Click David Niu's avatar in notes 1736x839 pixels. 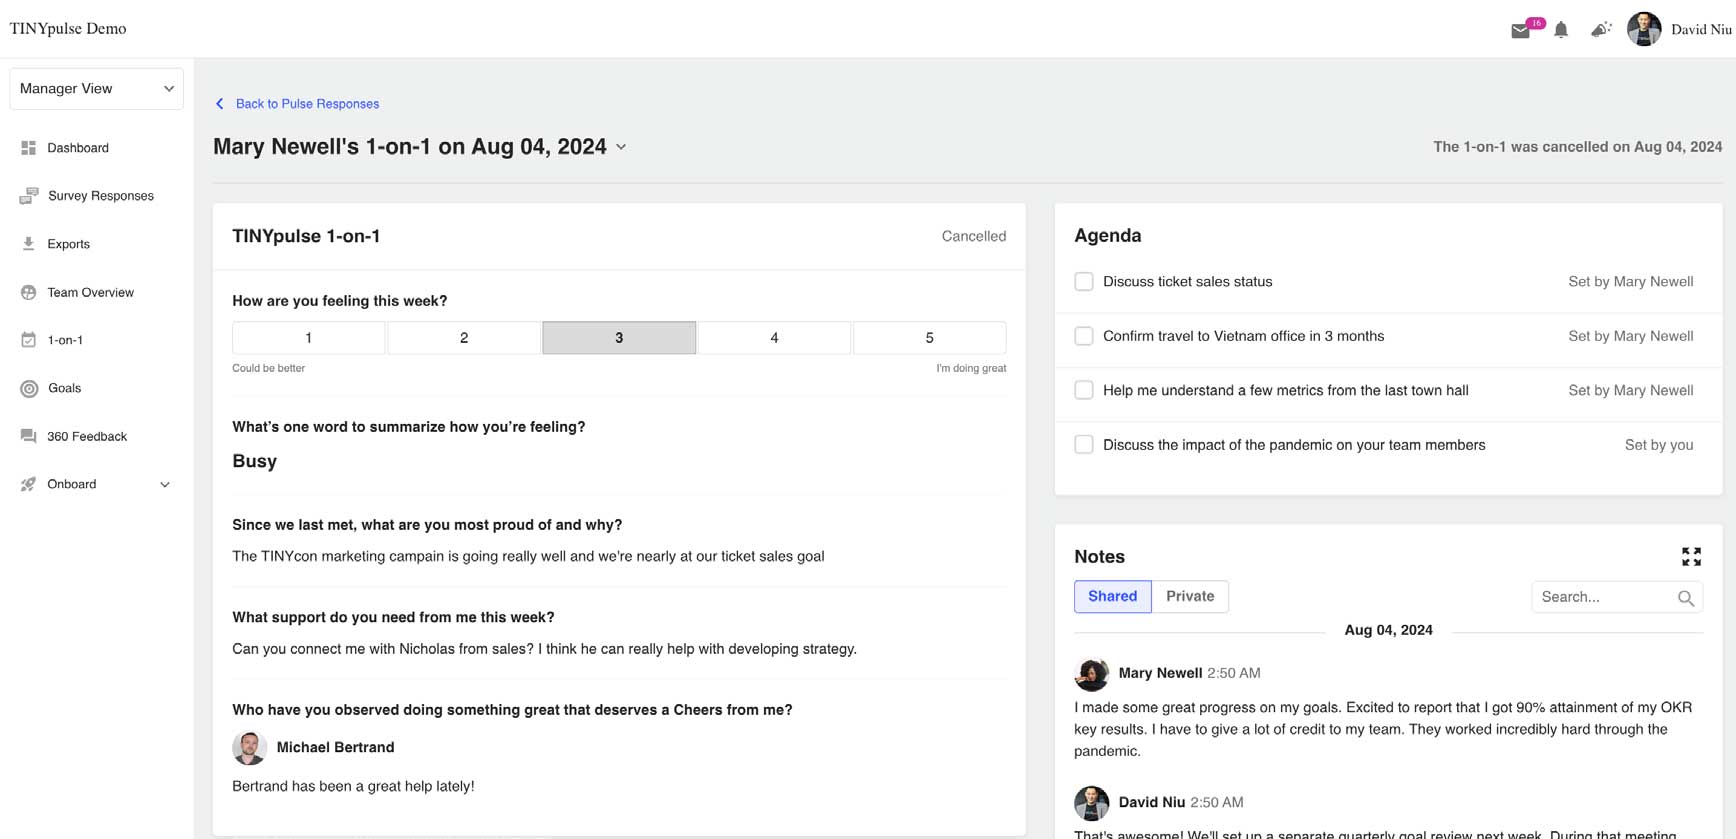1091,803
